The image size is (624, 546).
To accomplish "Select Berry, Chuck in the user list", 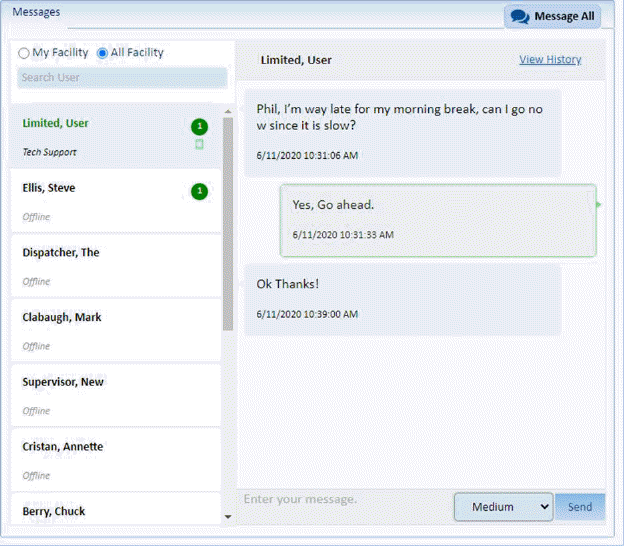I will click(100, 511).
